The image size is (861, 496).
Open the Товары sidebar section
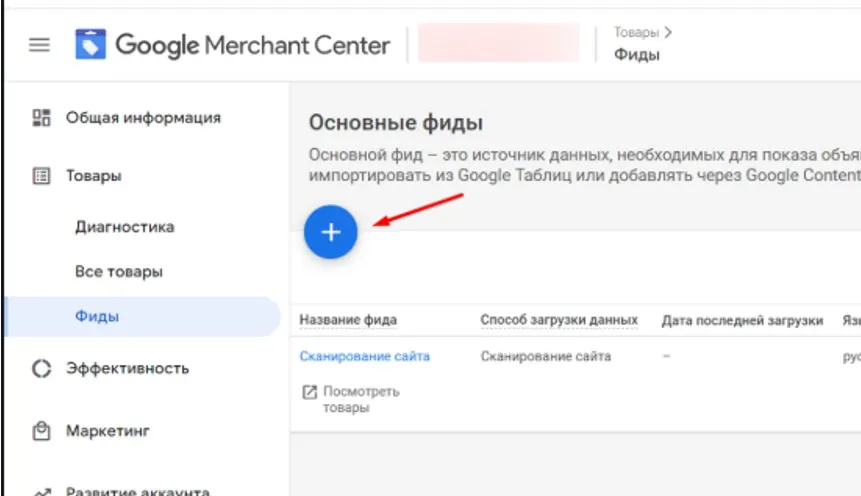point(94,176)
